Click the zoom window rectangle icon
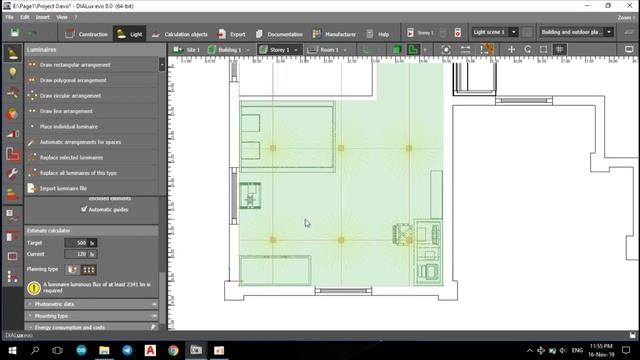 pyautogui.click(x=543, y=50)
